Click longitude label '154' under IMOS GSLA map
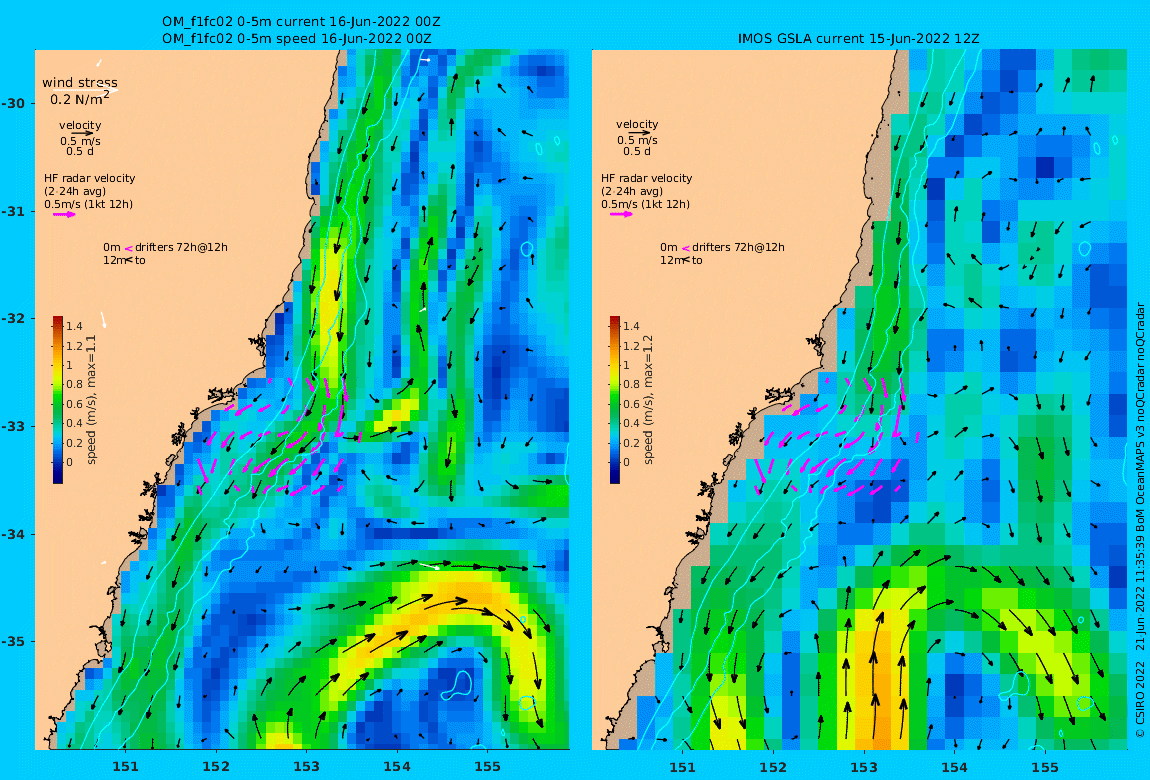The image size is (1150, 780). point(954,767)
